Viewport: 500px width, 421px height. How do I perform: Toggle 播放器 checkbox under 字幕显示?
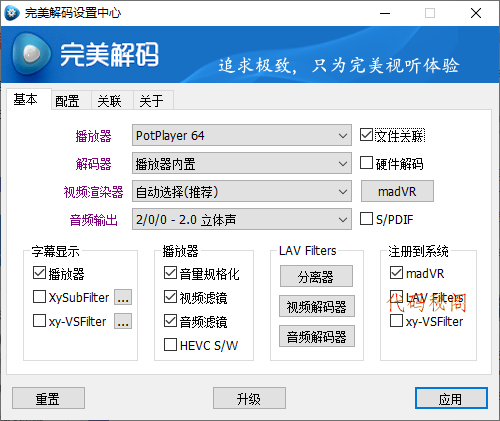pos(39,273)
